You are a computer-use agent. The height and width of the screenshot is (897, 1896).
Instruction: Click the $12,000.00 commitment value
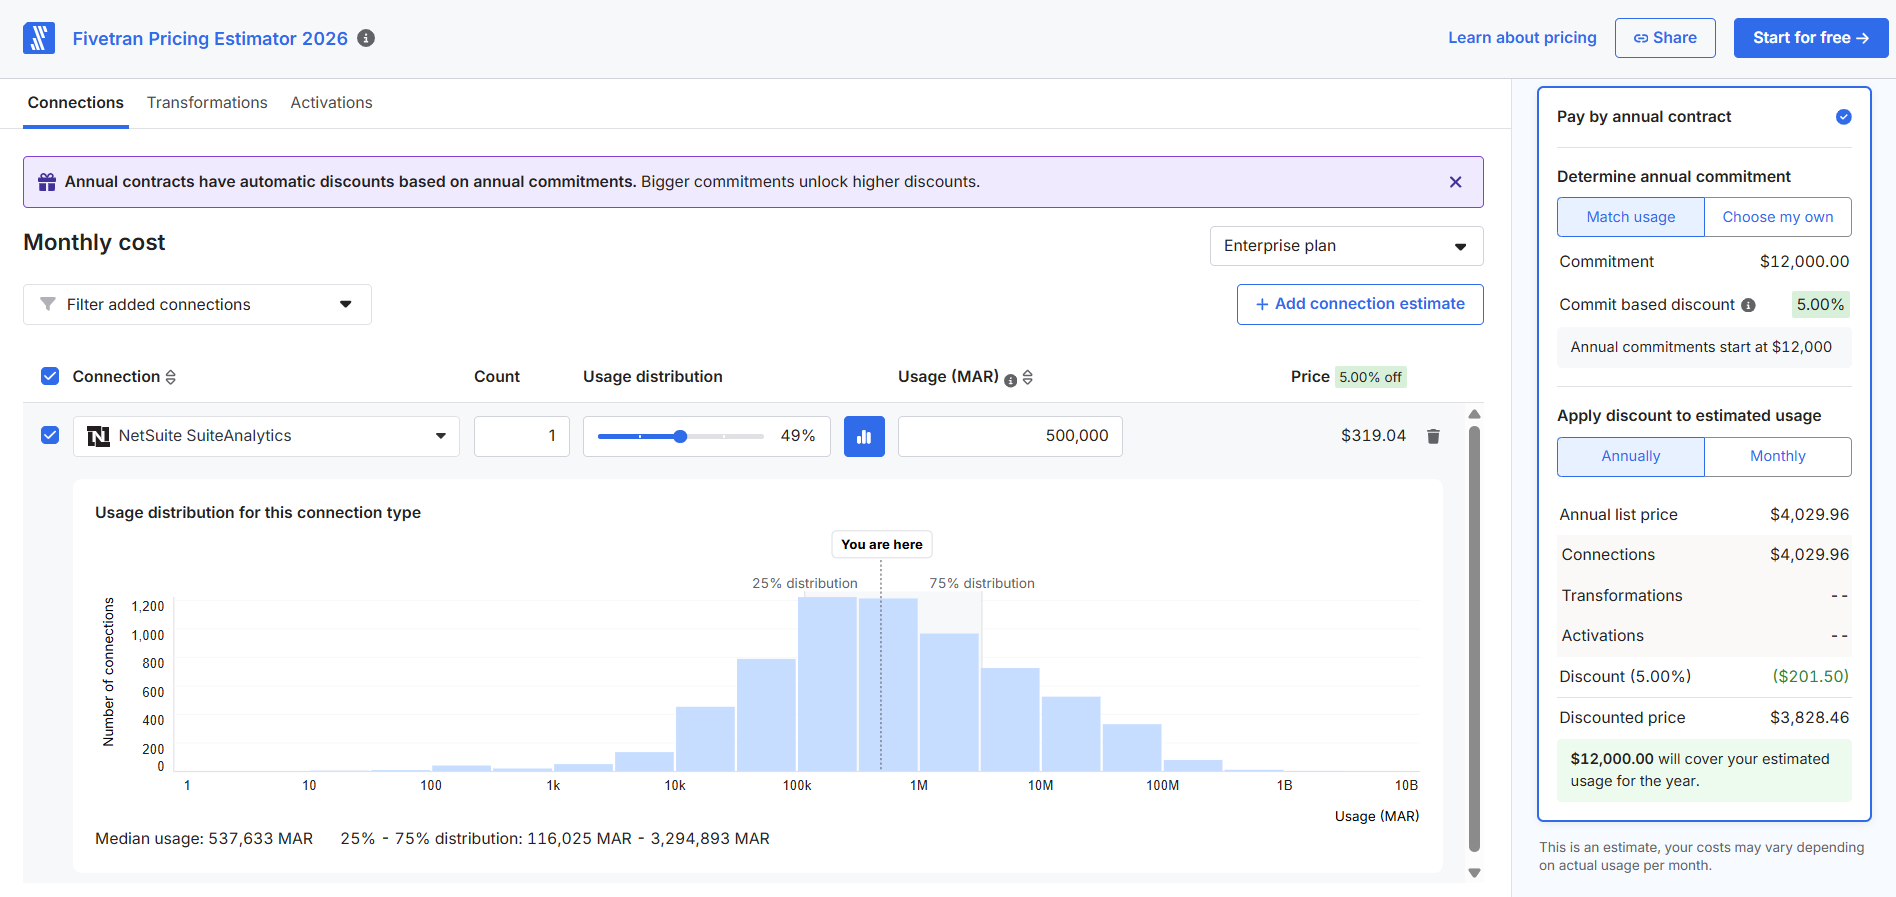pos(1804,262)
